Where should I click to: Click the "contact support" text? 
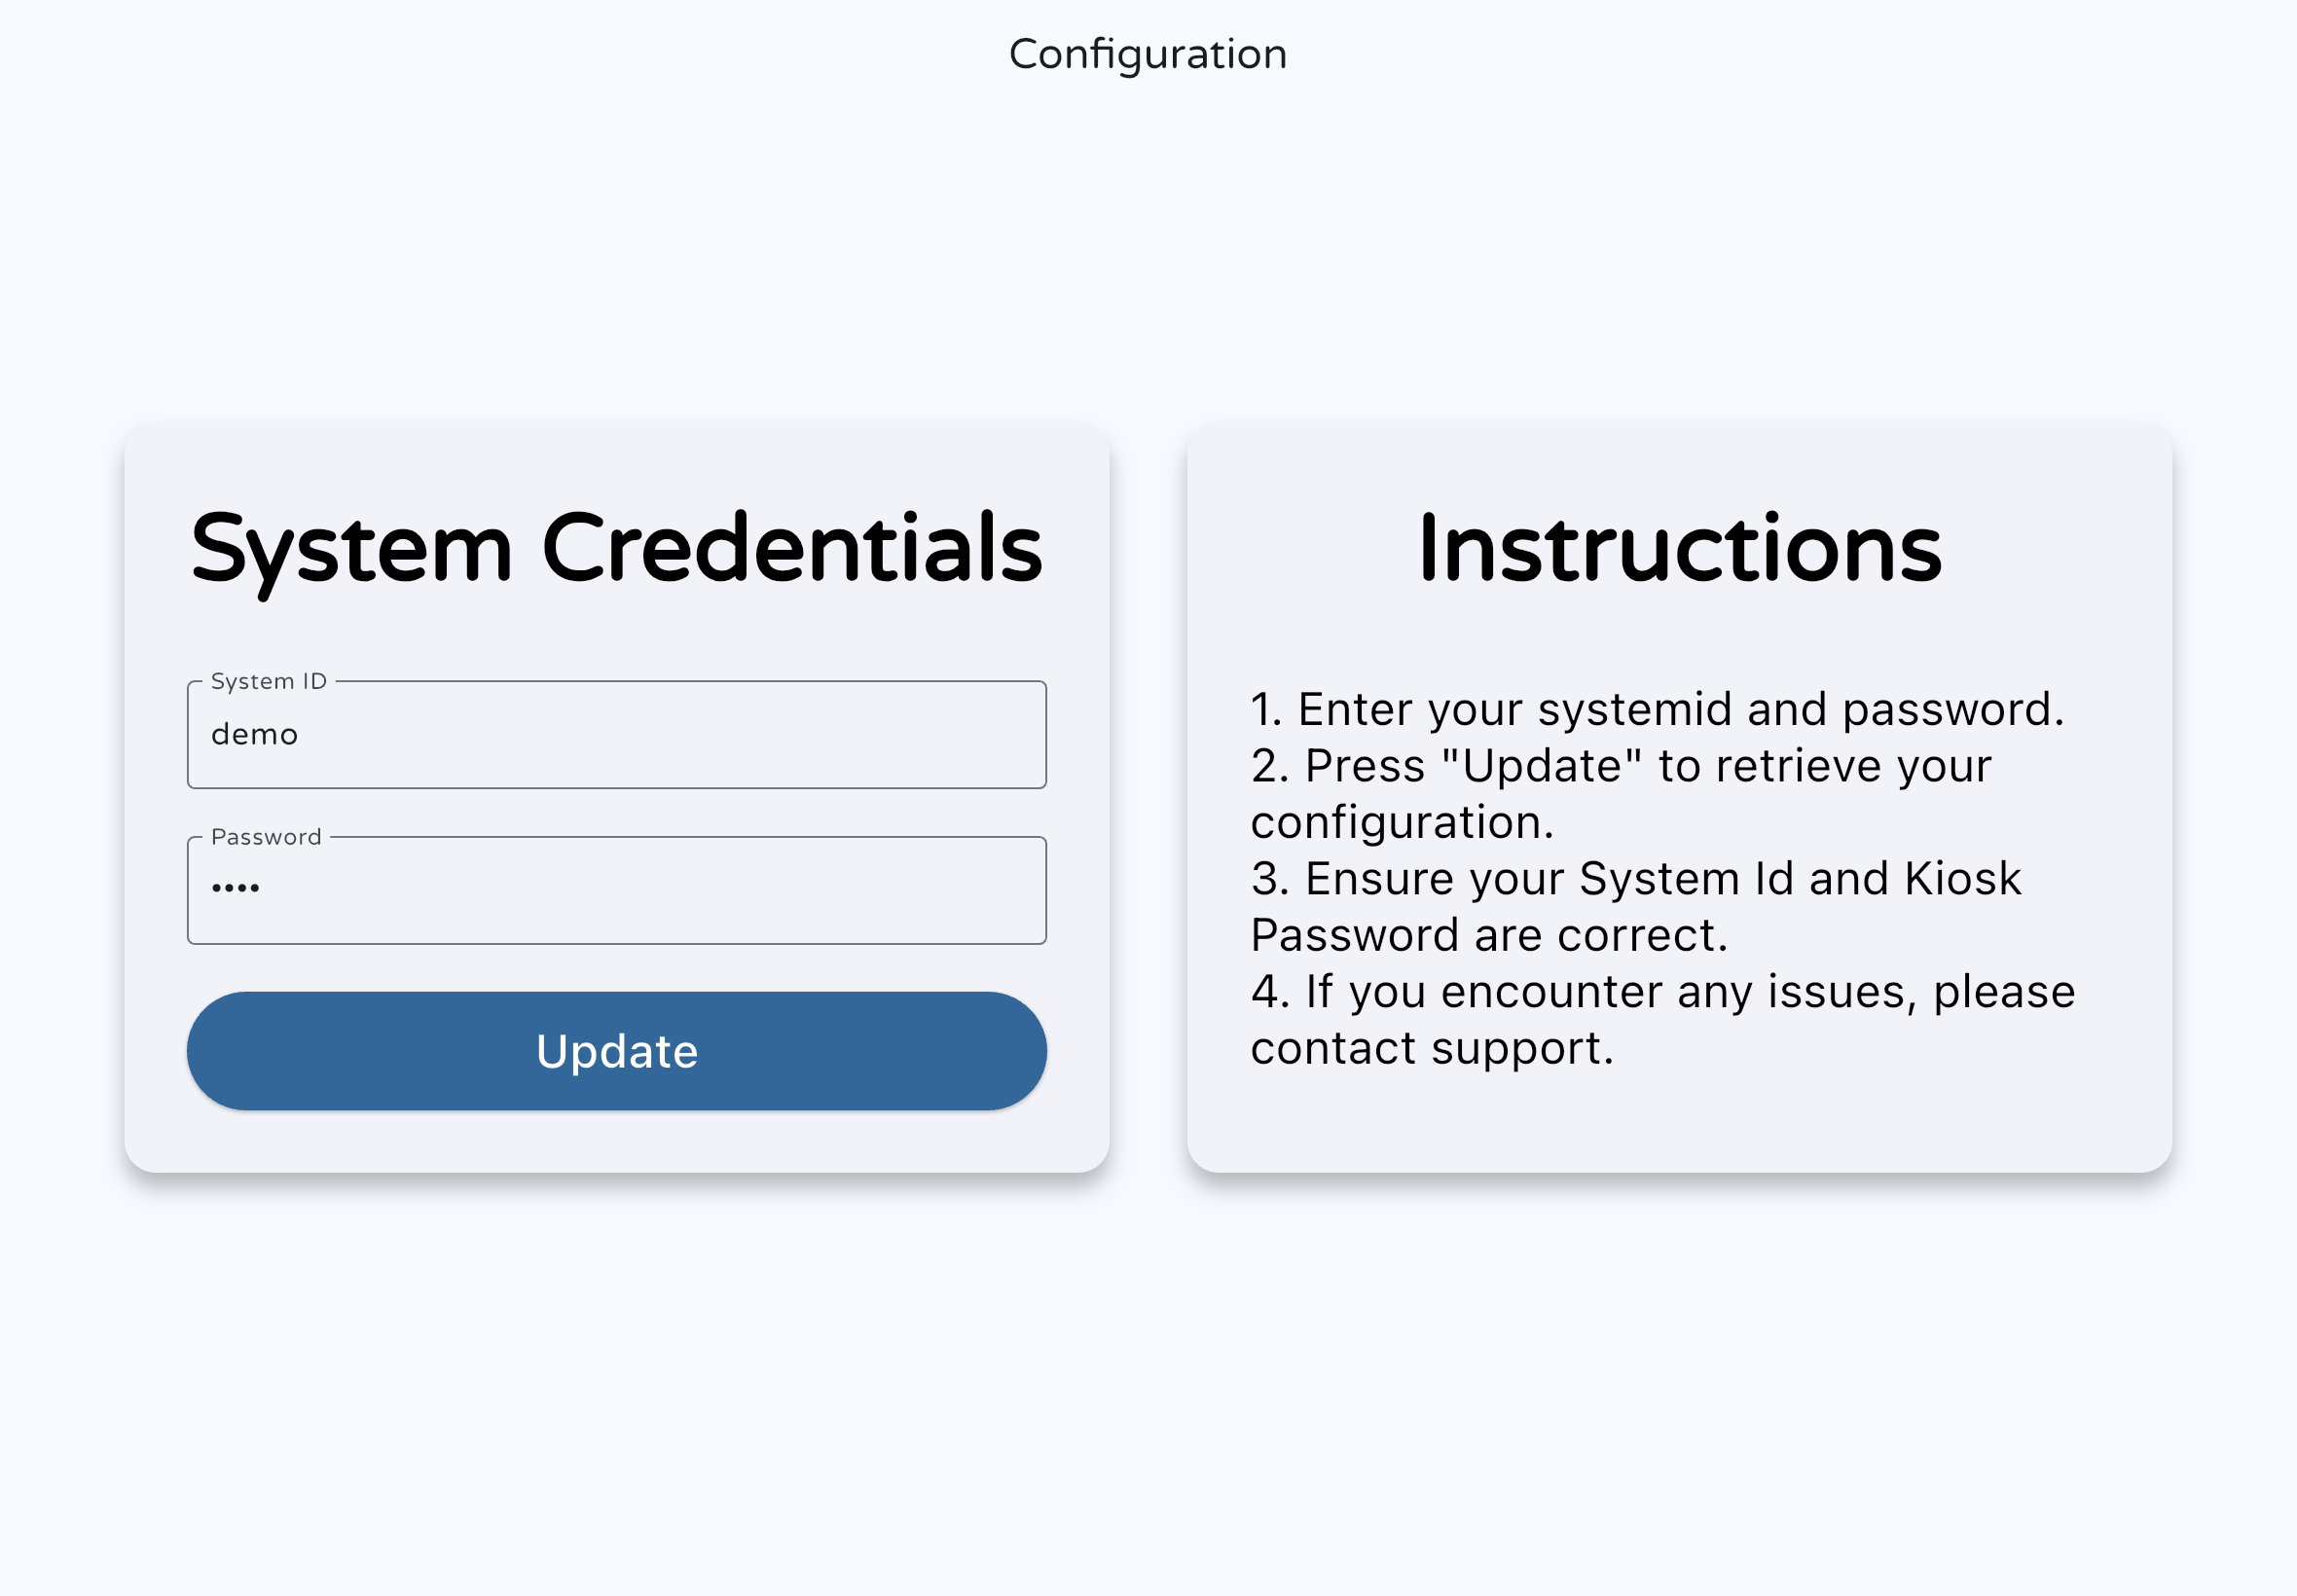[1431, 1048]
